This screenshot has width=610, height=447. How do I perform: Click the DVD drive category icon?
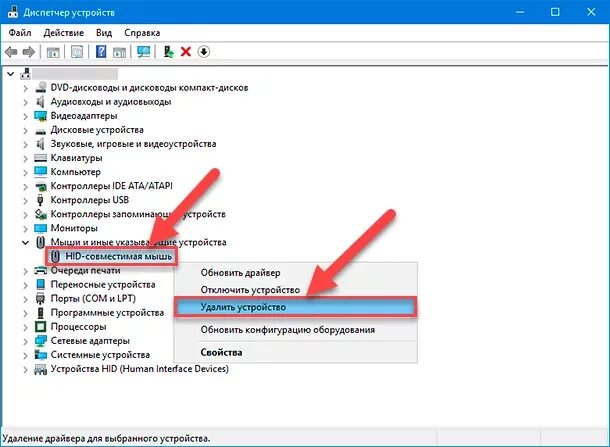click(40, 88)
